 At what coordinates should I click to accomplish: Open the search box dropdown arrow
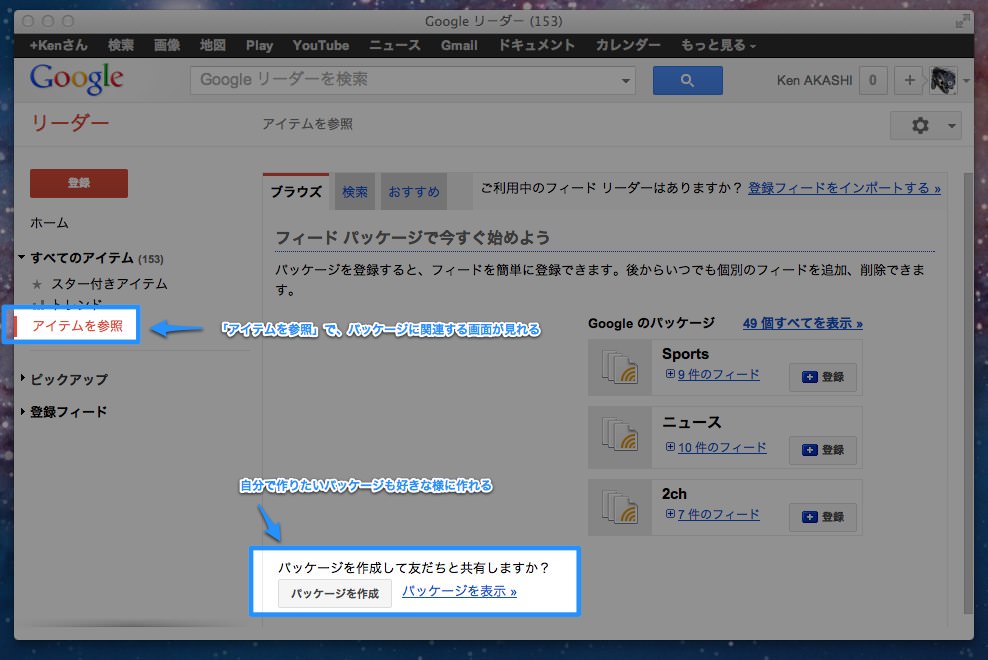[625, 81]
